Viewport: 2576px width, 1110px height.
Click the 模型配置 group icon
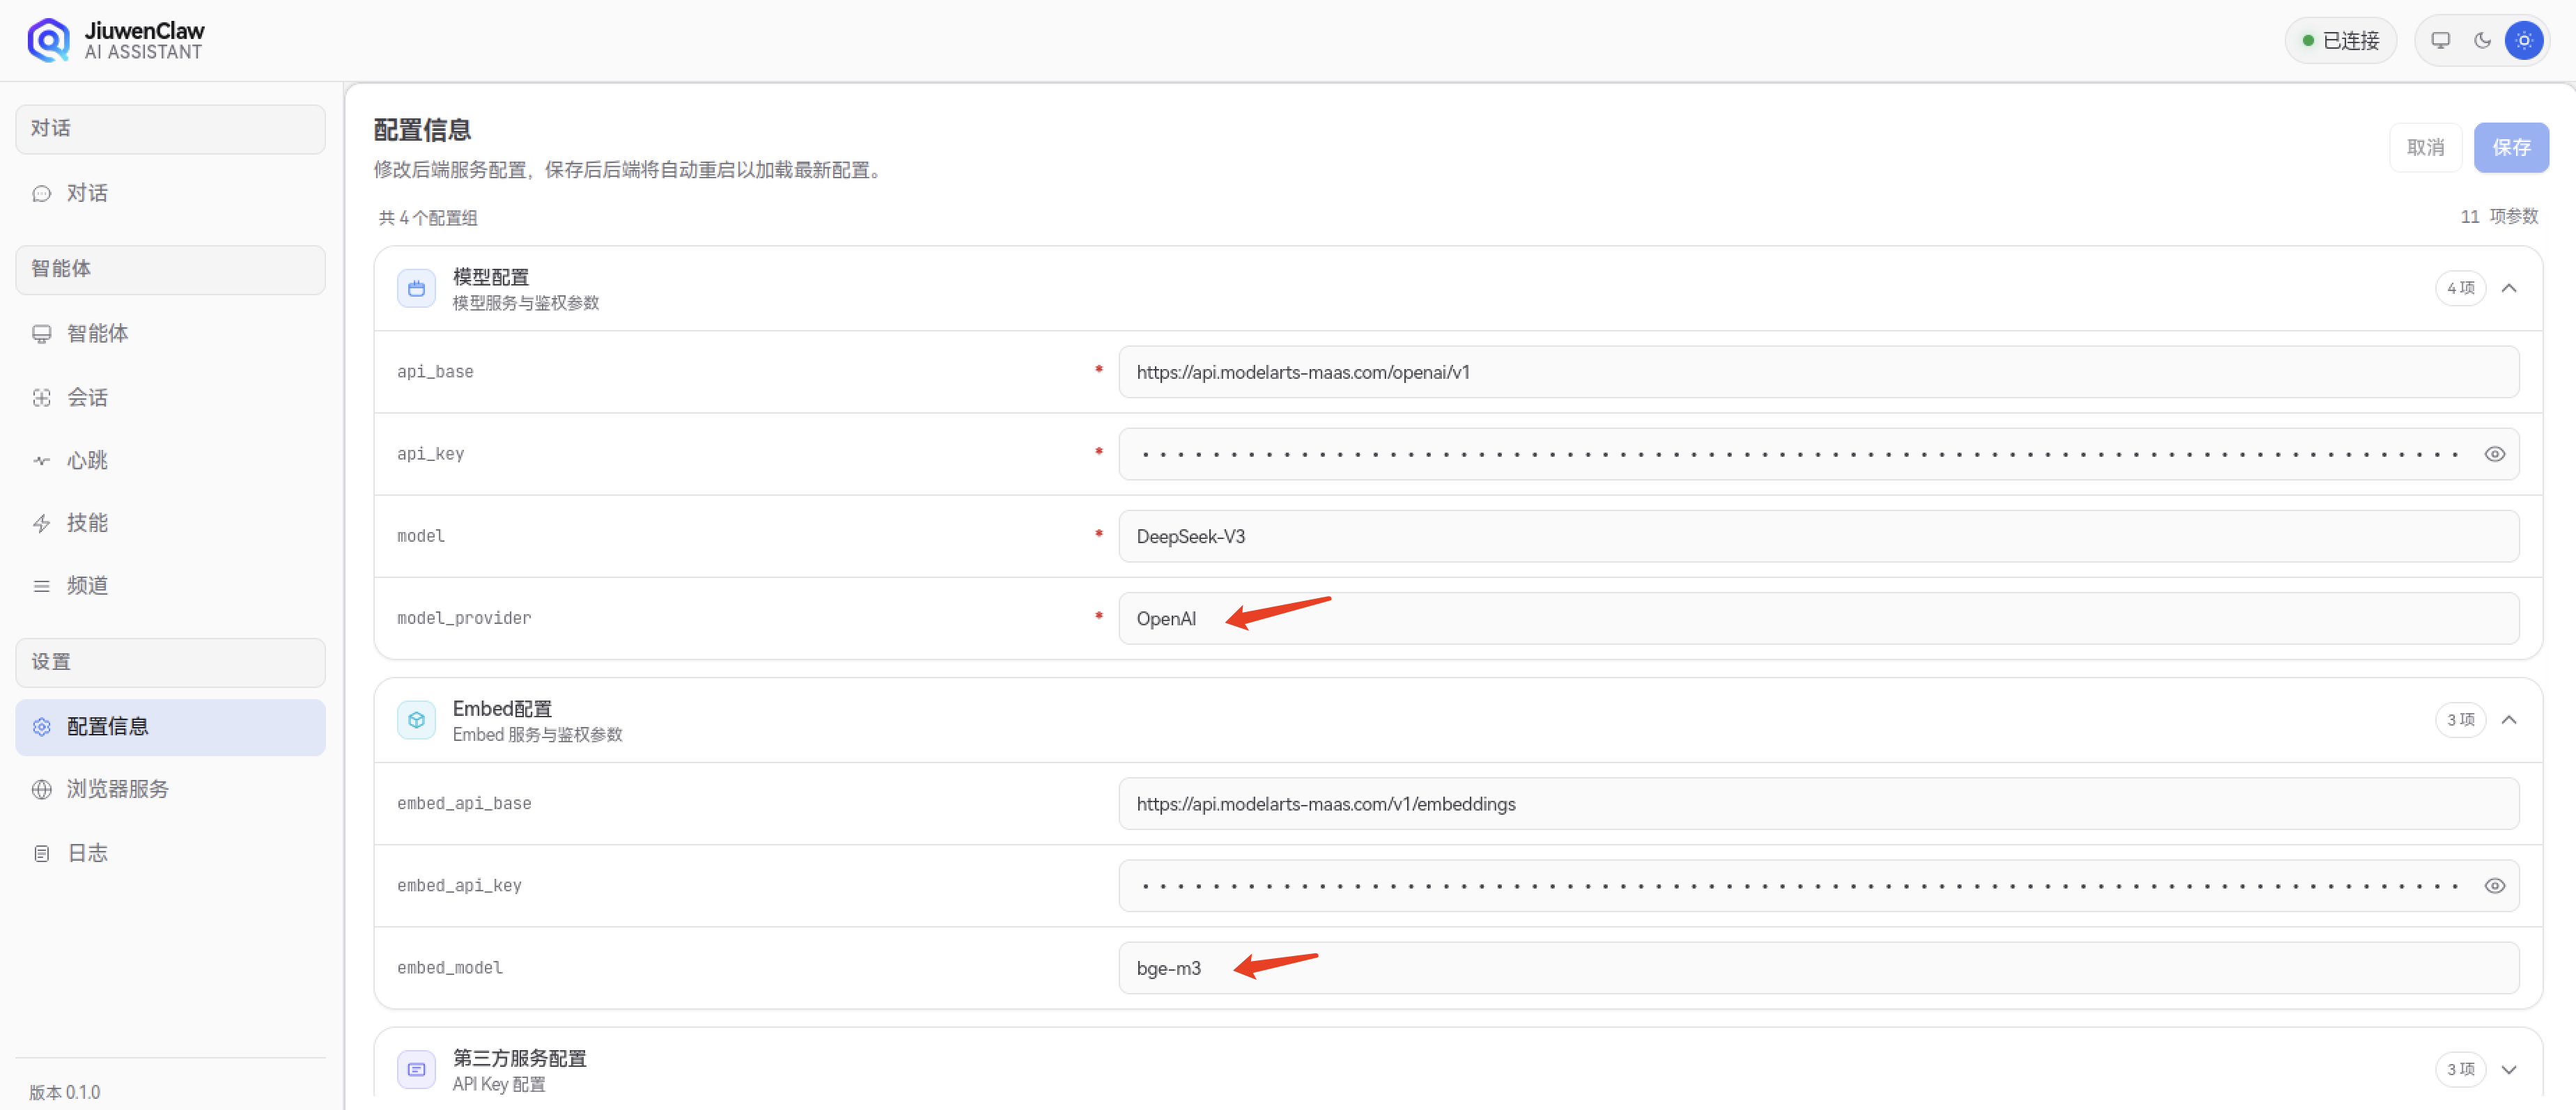[x=416, y=289]
